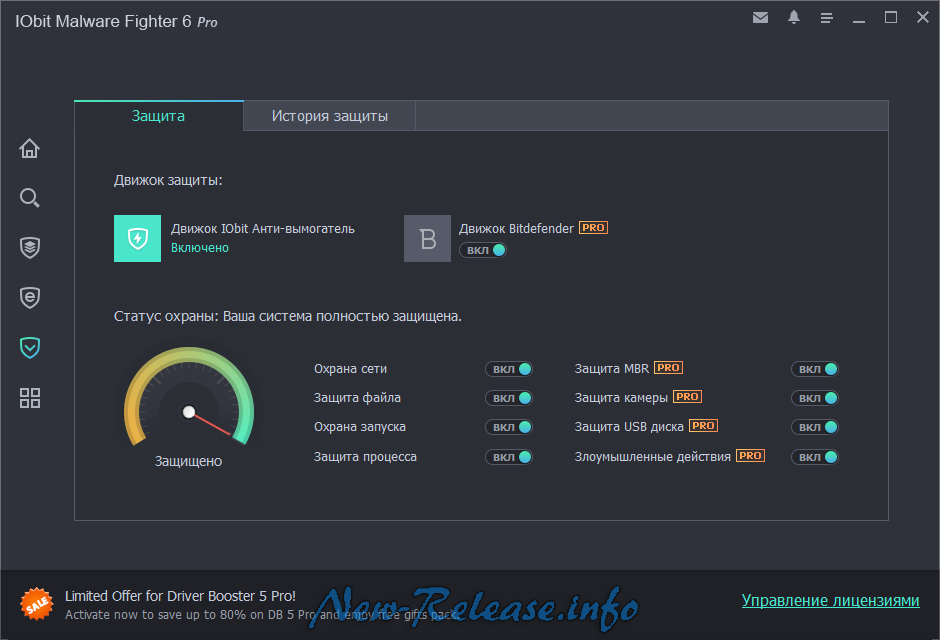The width and height of the screenshot is (940, 641).
Task: Click the Bitdefender engine B icon
Action: [427, 239]
